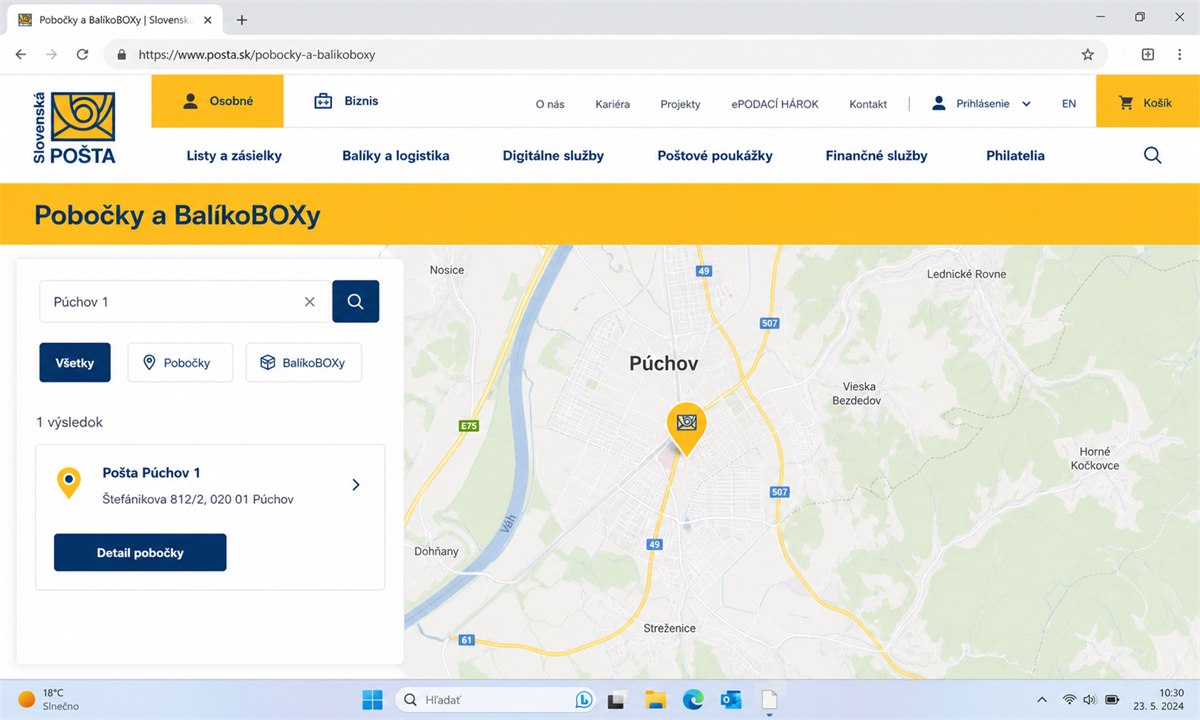The height and width of the screenshot is (720, 1200).
Task: Open Task View from the taskbar
Action: pos(617,699)
